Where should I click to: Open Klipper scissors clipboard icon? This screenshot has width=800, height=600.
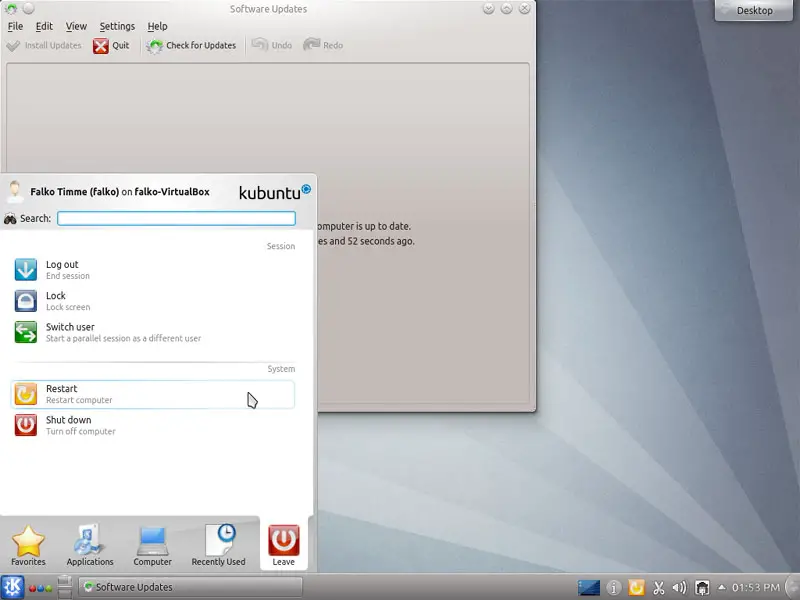tap(659, 588)
